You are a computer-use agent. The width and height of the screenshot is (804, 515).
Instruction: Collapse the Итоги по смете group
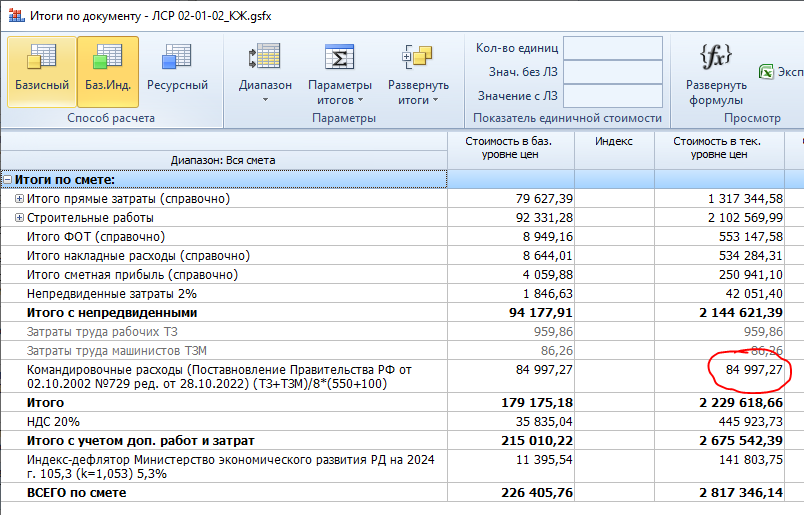pos(8,180)
